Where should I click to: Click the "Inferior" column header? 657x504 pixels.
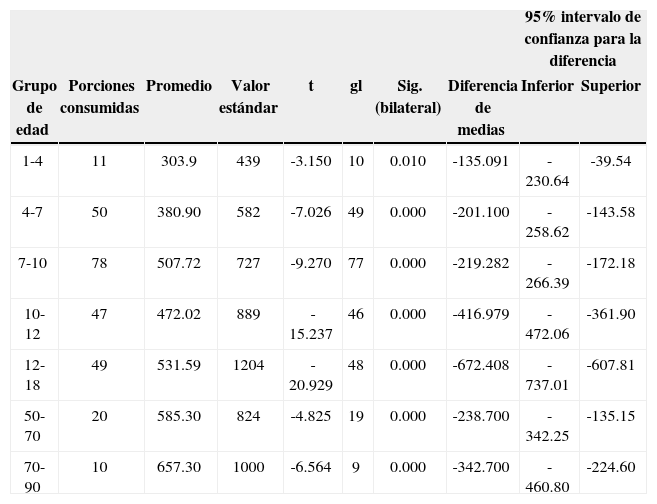pyautogui.click(x=548, y=86)
